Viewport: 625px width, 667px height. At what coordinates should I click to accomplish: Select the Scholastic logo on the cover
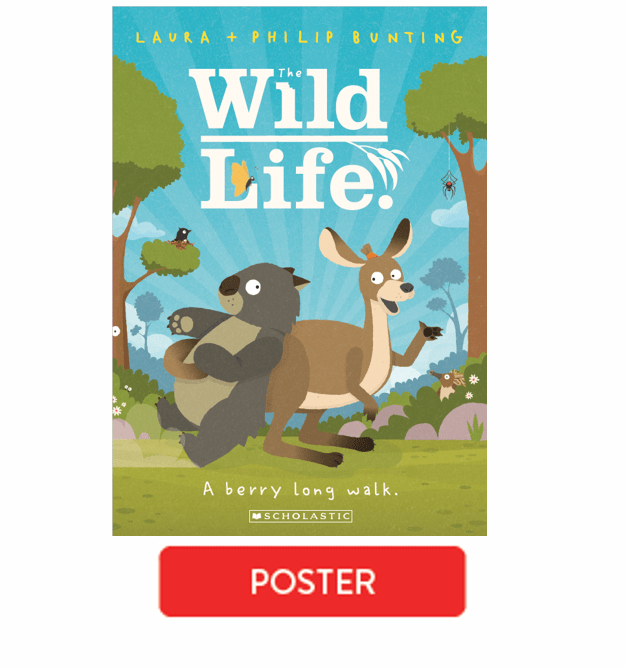pyautogui.click(x=301, y=516)
